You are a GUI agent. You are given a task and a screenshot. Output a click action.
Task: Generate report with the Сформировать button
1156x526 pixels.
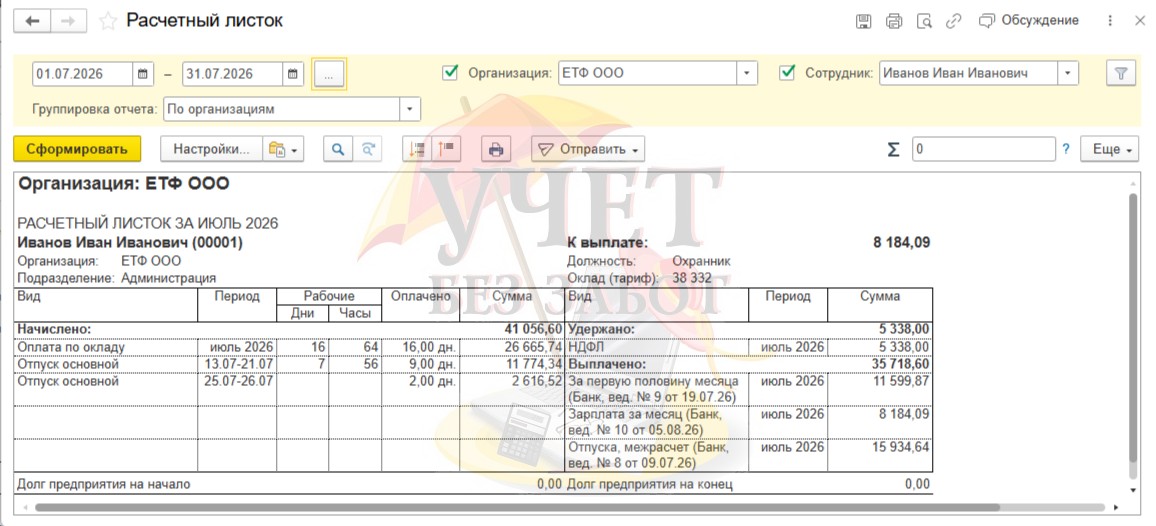point(77,149)
